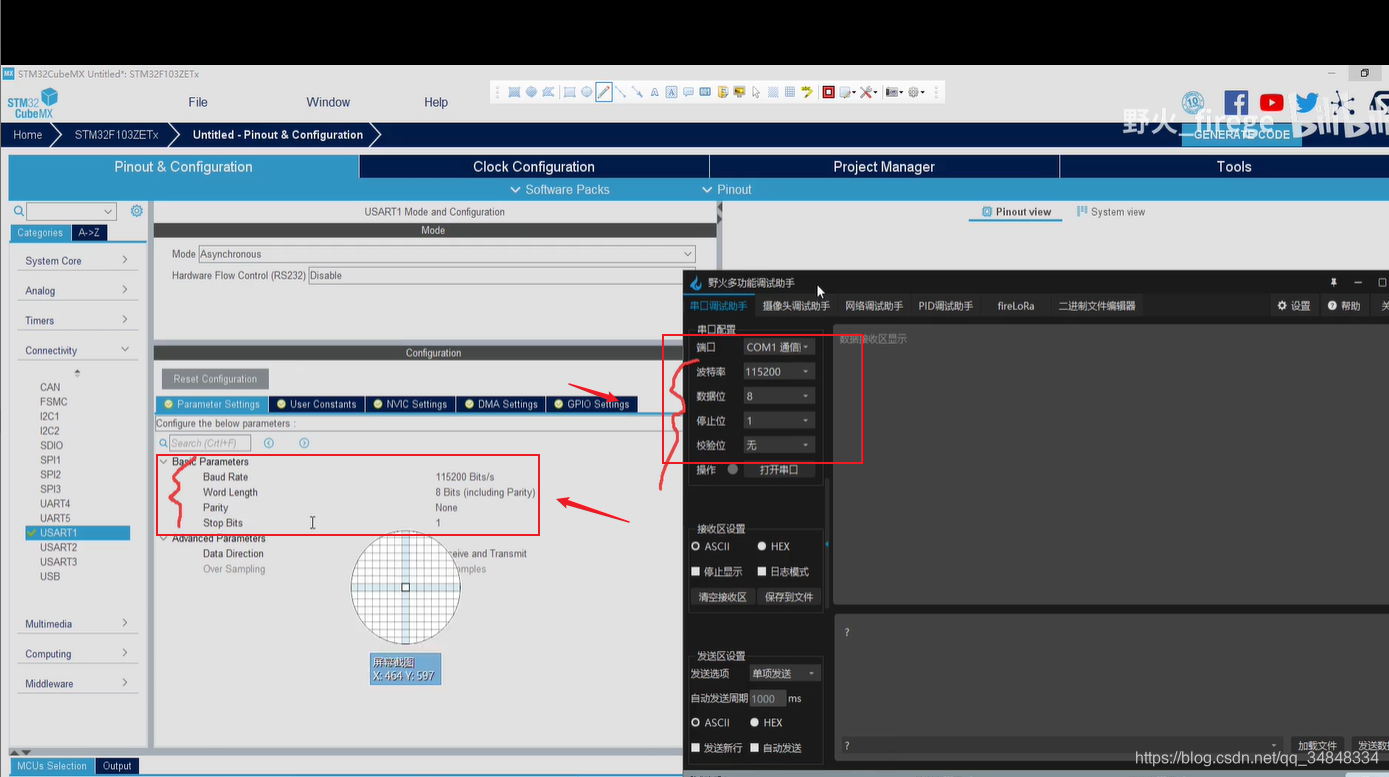This screenshot has height=777, width=1389.
Task: Select the straight line drawing tool
Action: [x=620, y=92]
